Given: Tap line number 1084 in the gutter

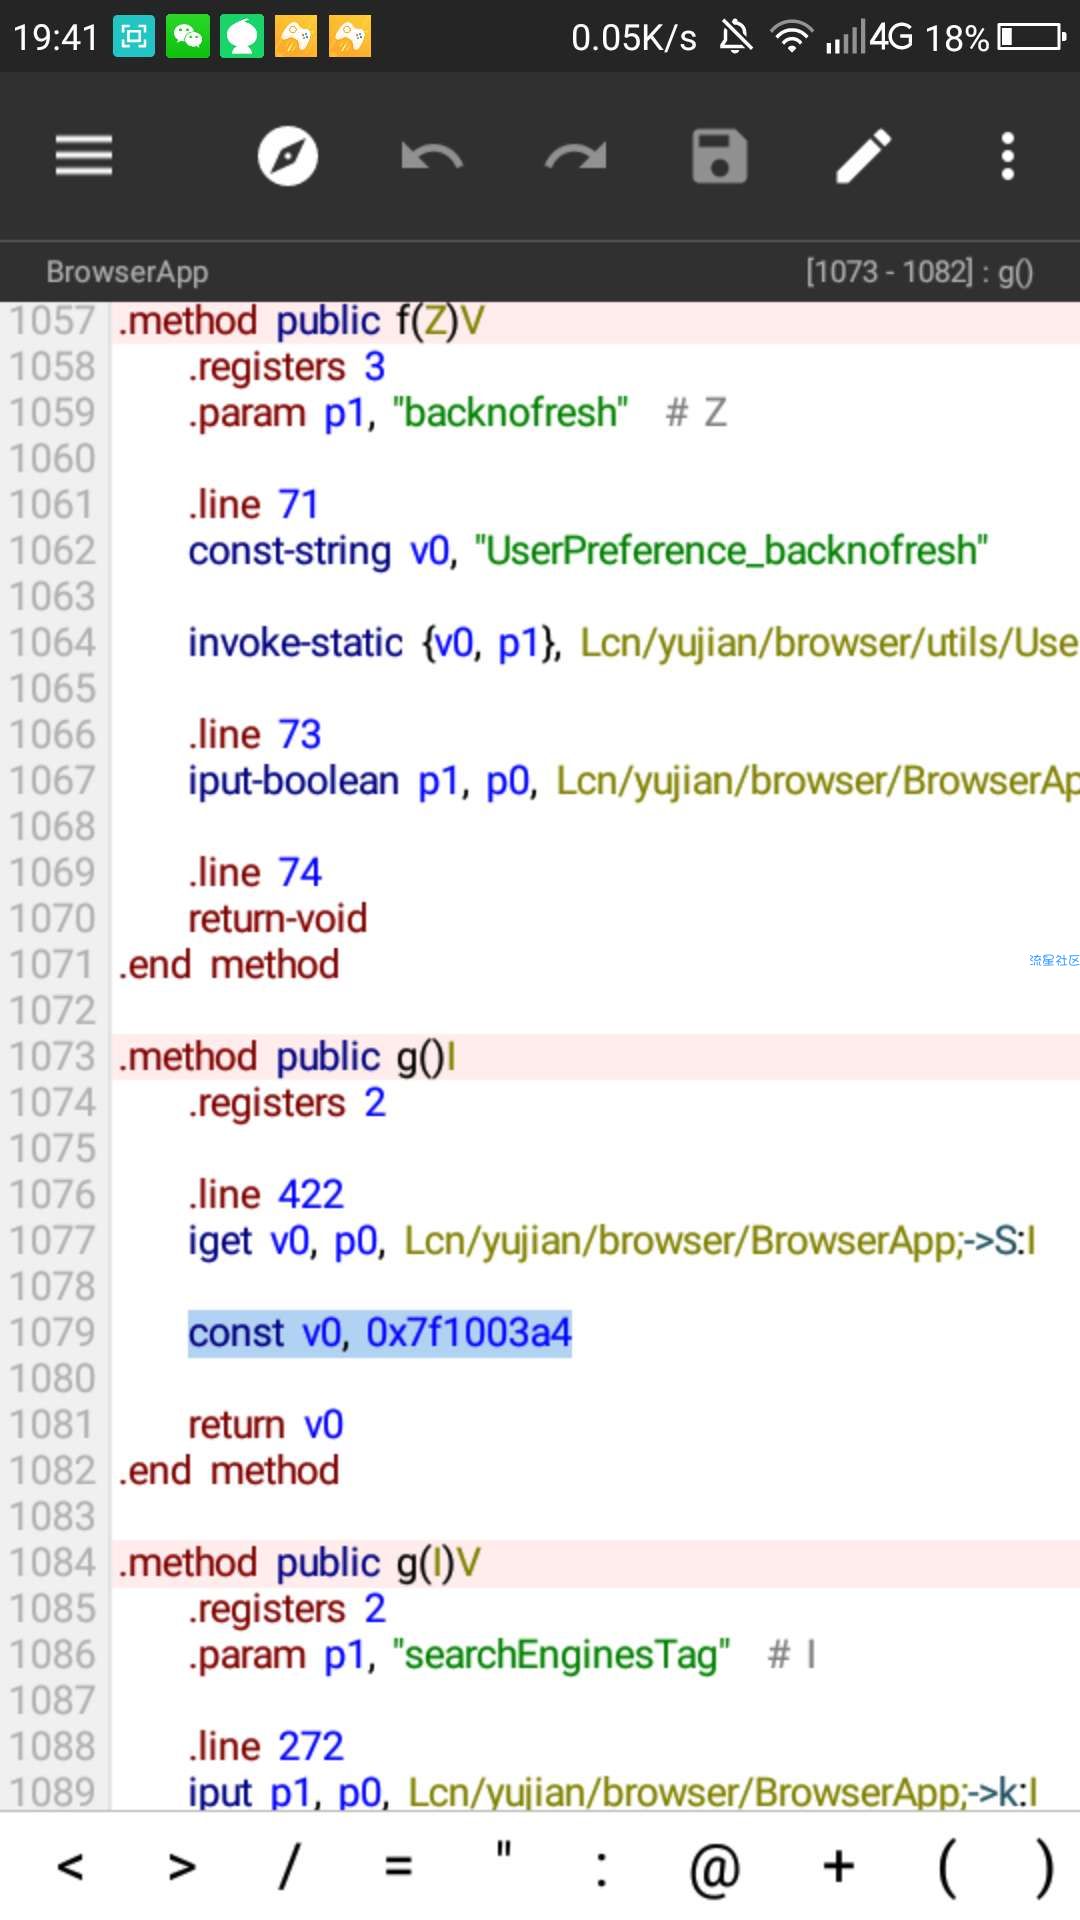Looking at the screenshot, I should [x=53, y=1563].
